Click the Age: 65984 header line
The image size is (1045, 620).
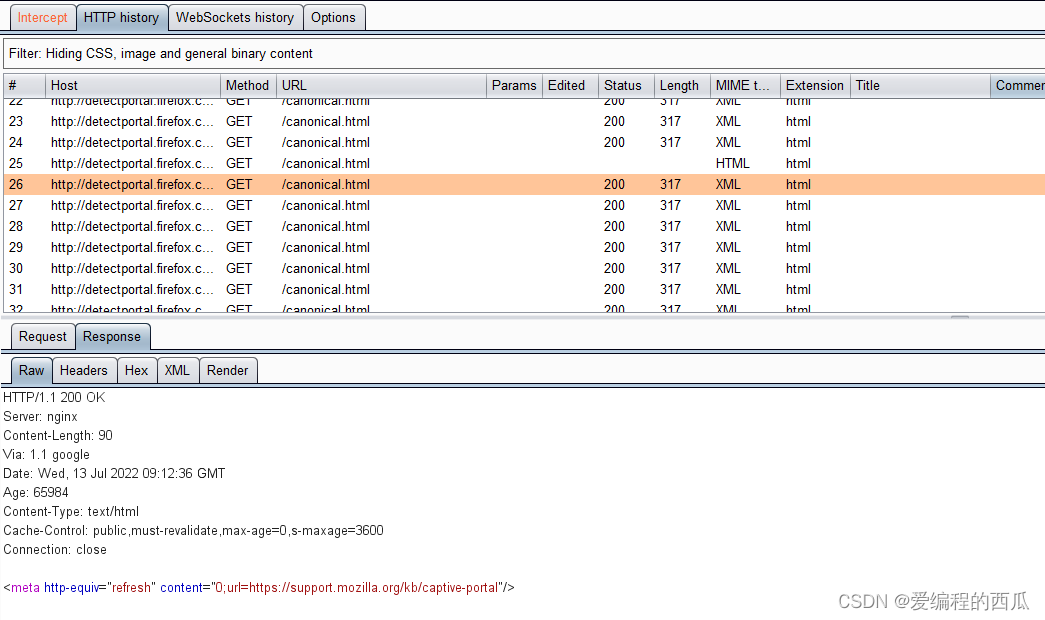[x=36, y=493]
